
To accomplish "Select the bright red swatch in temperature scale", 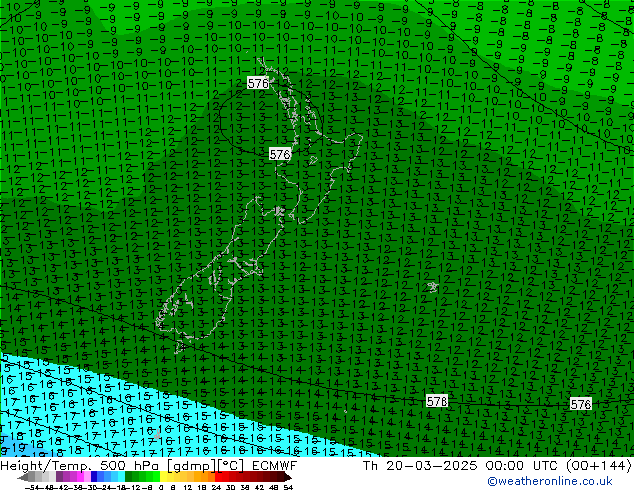I will [218, 477].
